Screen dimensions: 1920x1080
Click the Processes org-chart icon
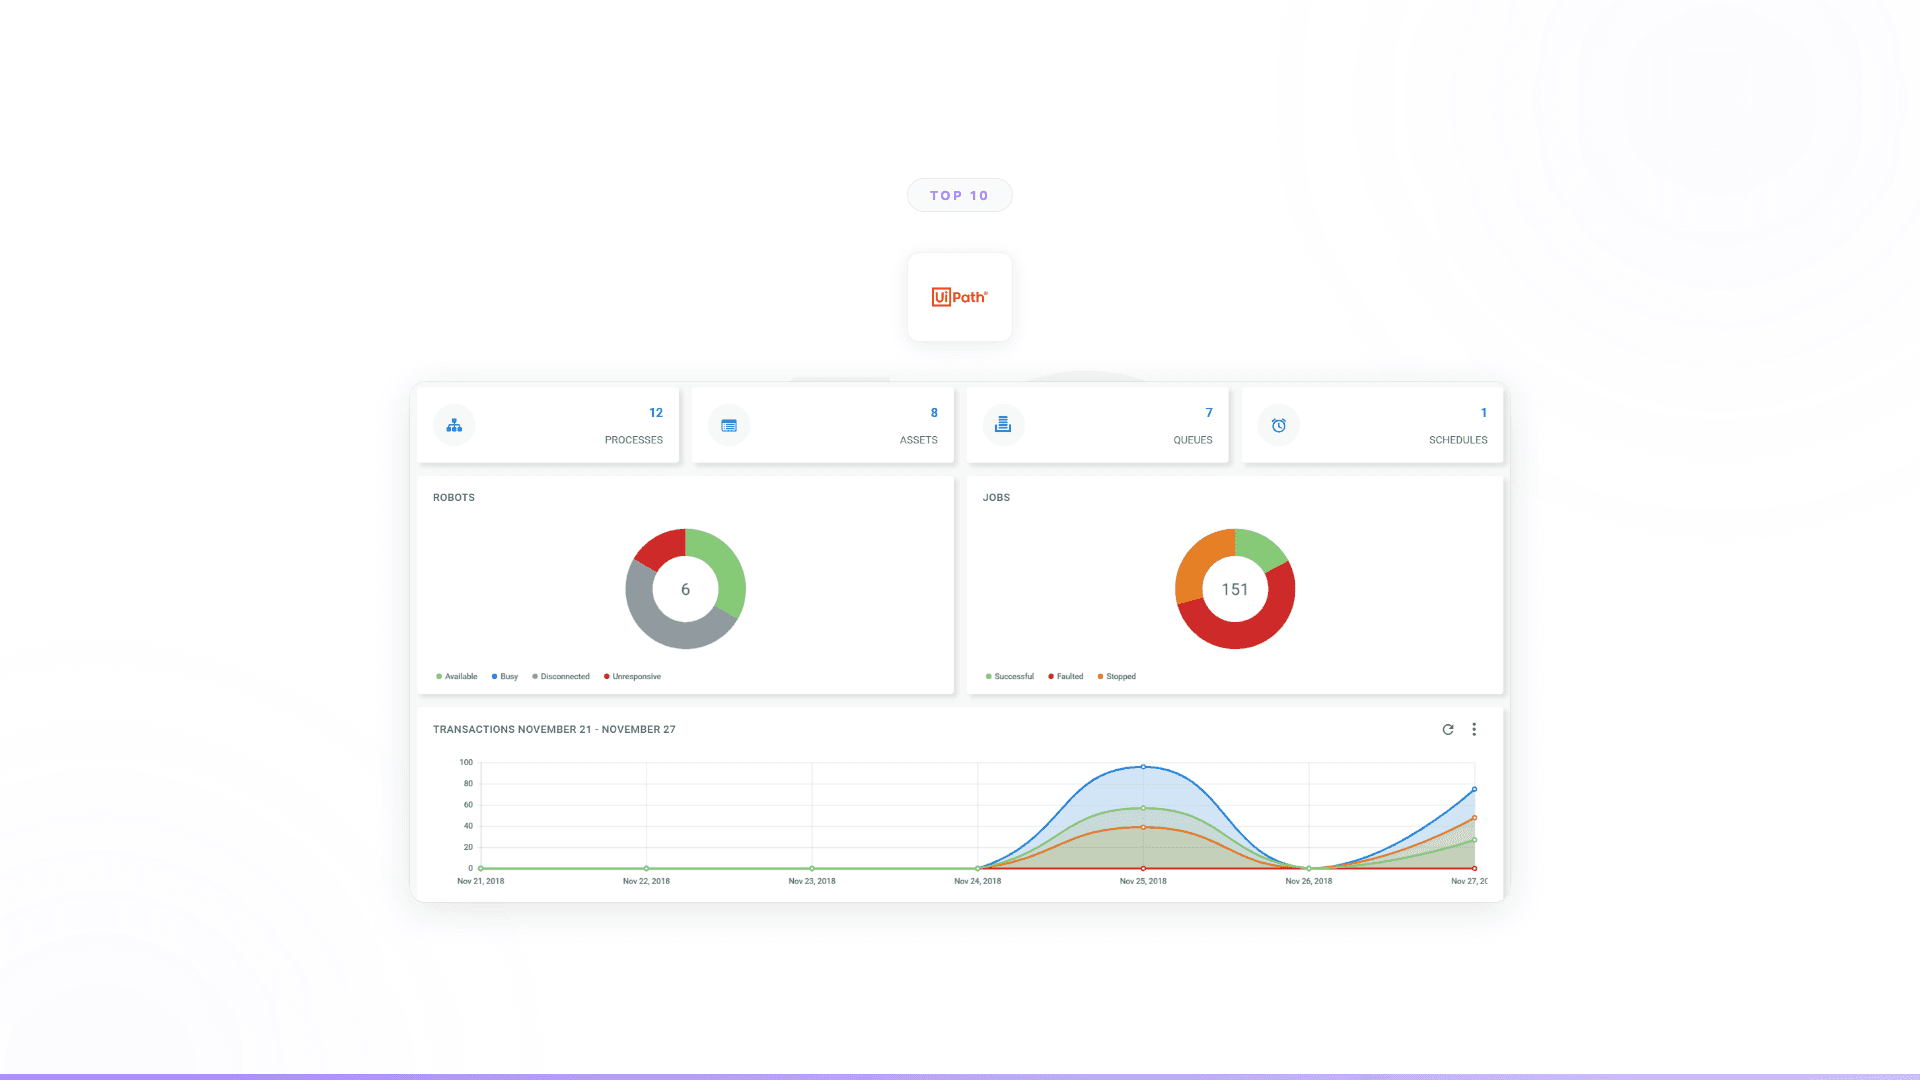[454, 425]
